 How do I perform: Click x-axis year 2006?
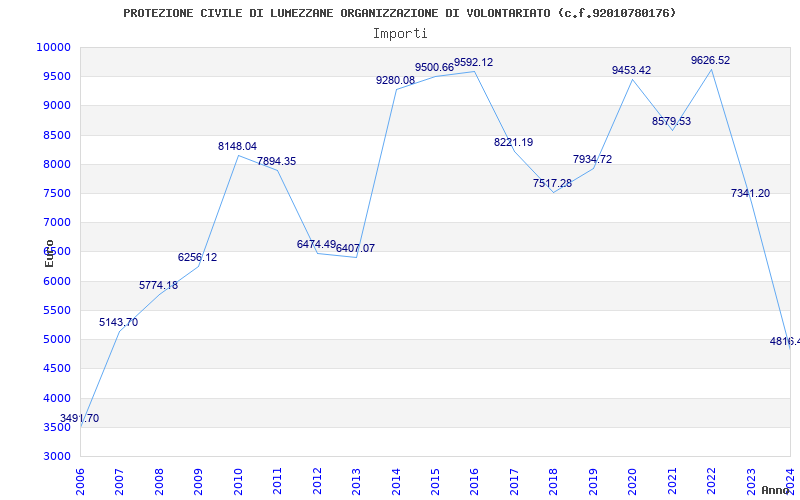point(80,482)
